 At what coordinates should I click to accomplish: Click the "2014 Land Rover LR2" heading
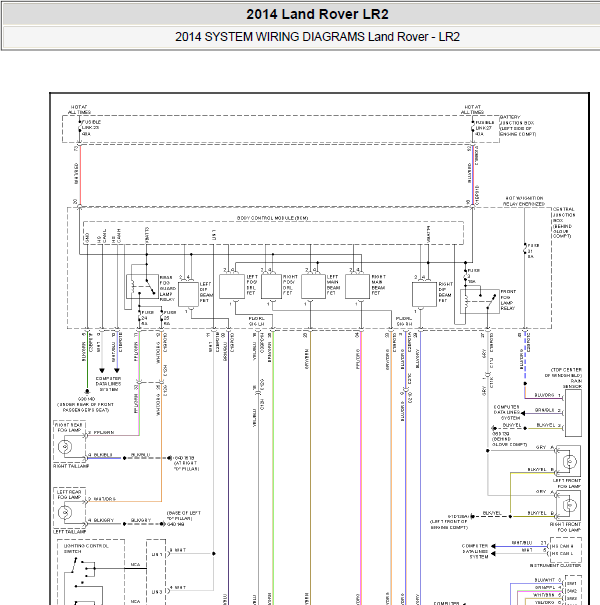(317, 14)
